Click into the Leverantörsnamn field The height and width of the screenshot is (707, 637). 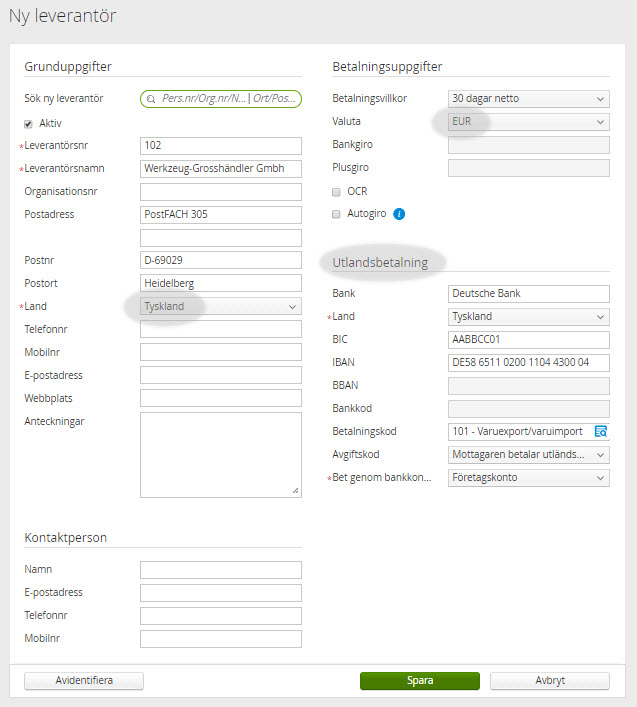point(220,168)
